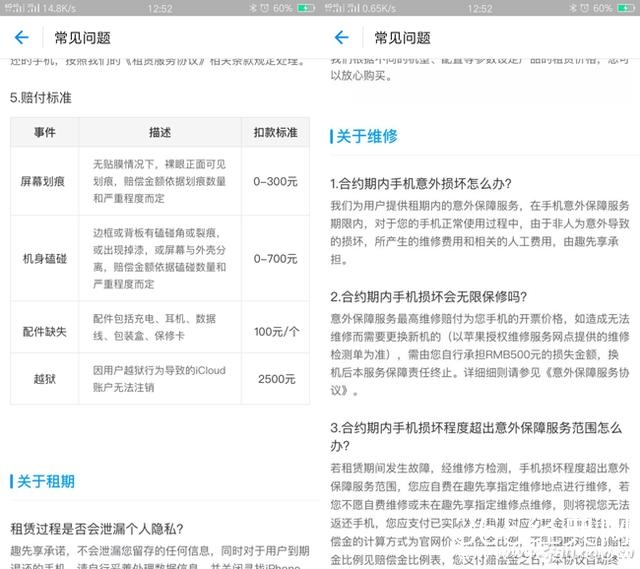Open the question 租赁过程是否会泄漏个人隐私?

click(x=97, y=529)
